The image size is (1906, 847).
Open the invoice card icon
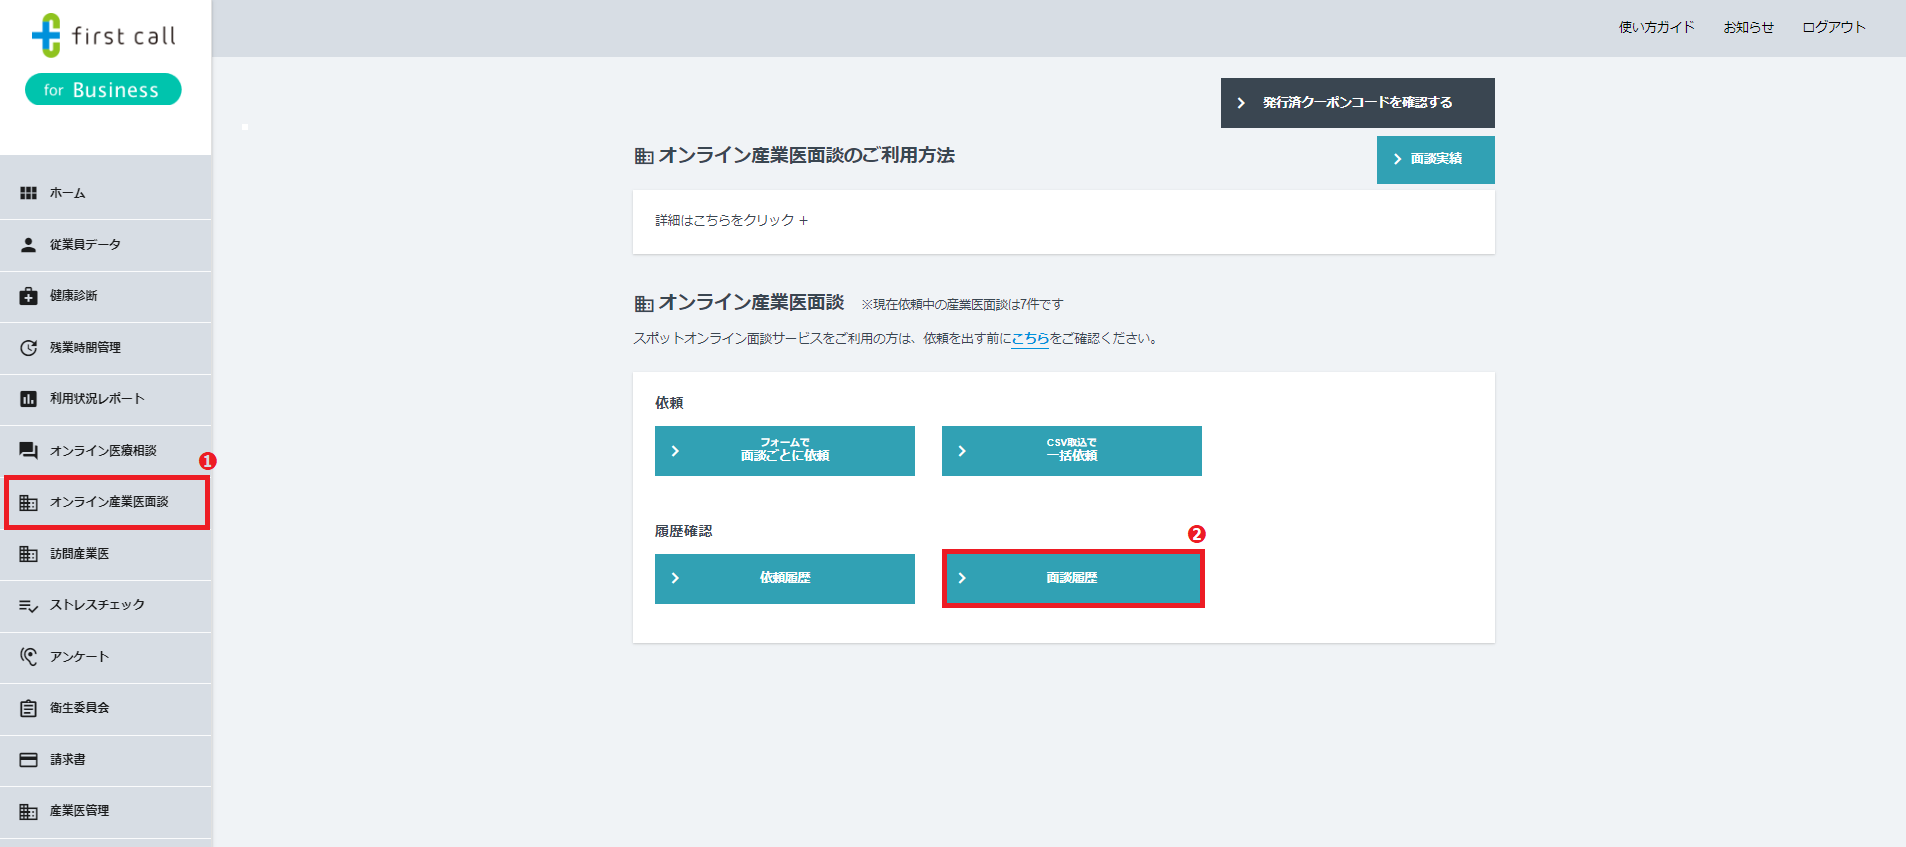pyautogui.click(x=28, y=760)
